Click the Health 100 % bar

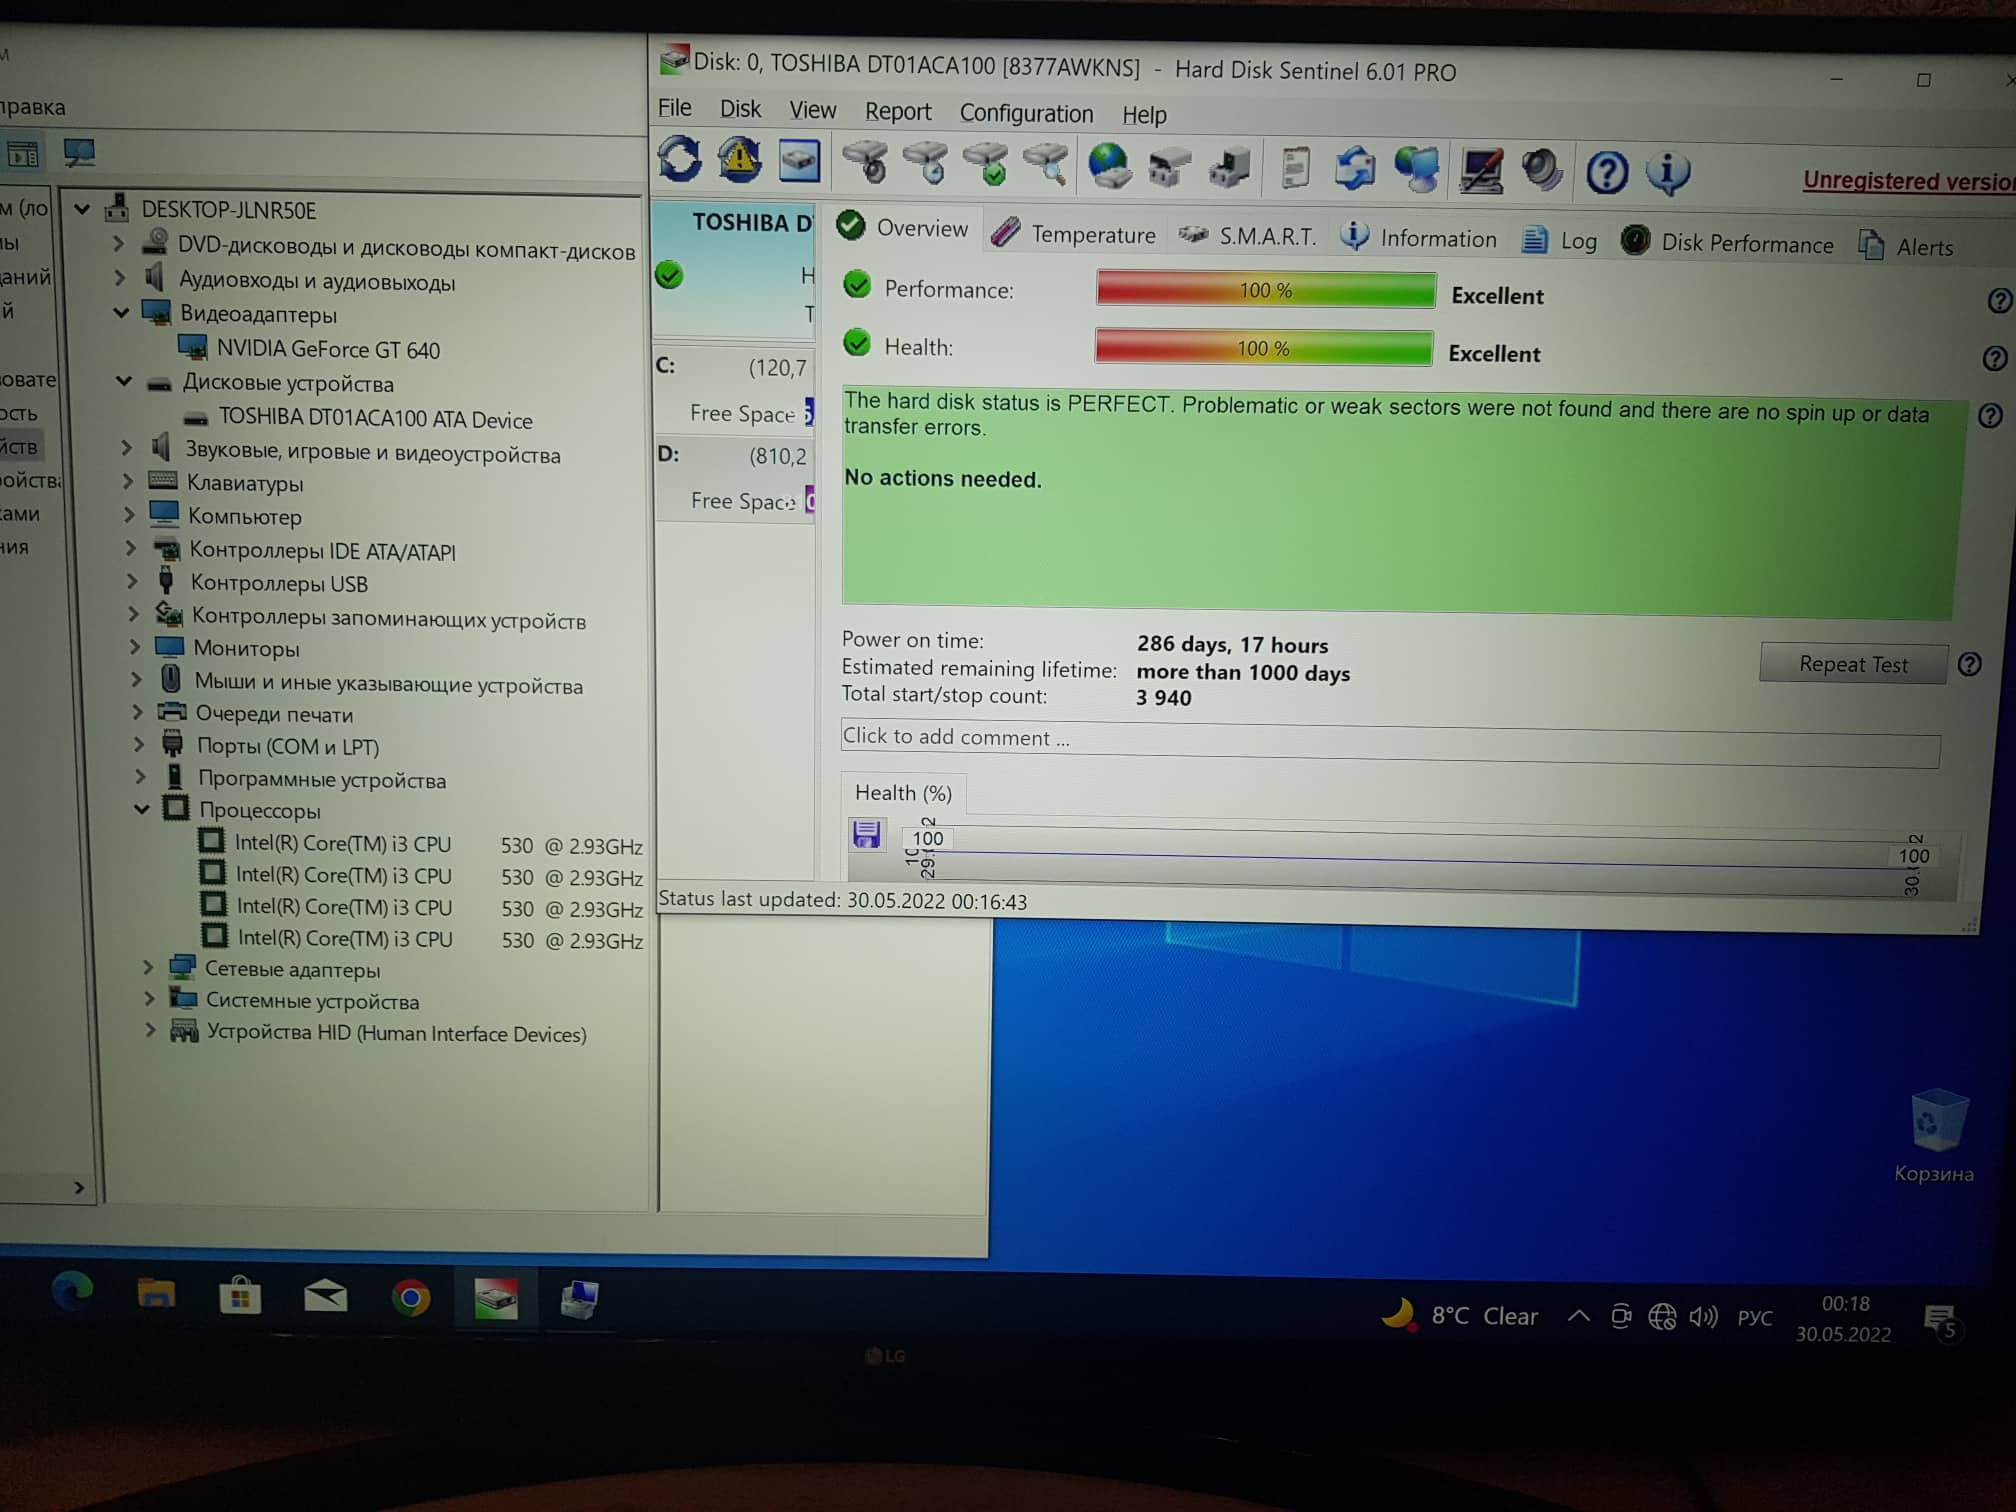coord(1264,348)
